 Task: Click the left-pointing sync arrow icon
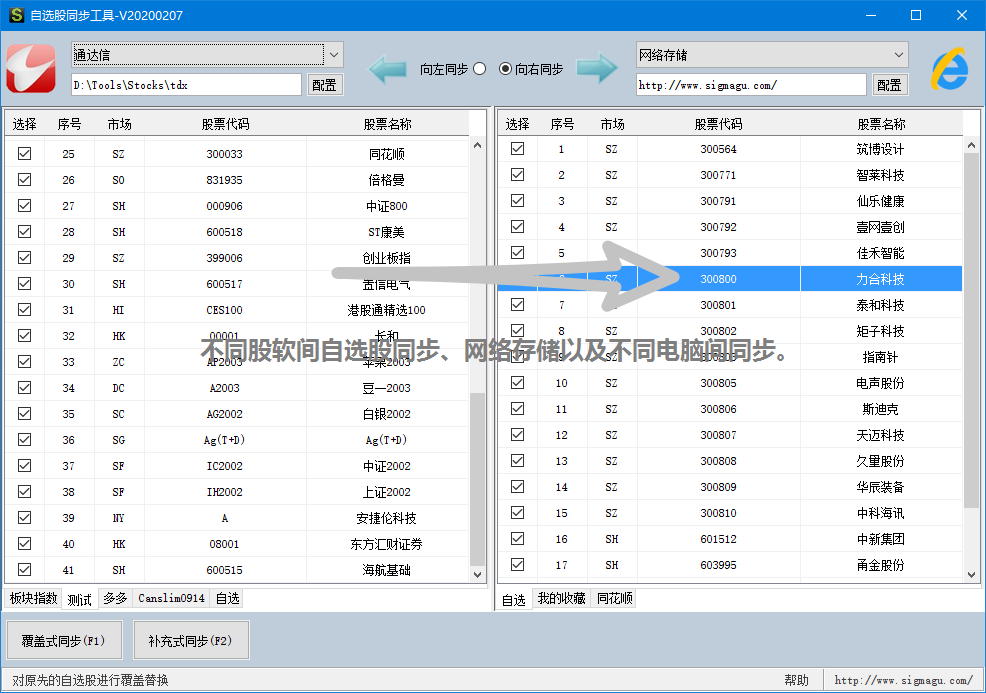point(389,69)
